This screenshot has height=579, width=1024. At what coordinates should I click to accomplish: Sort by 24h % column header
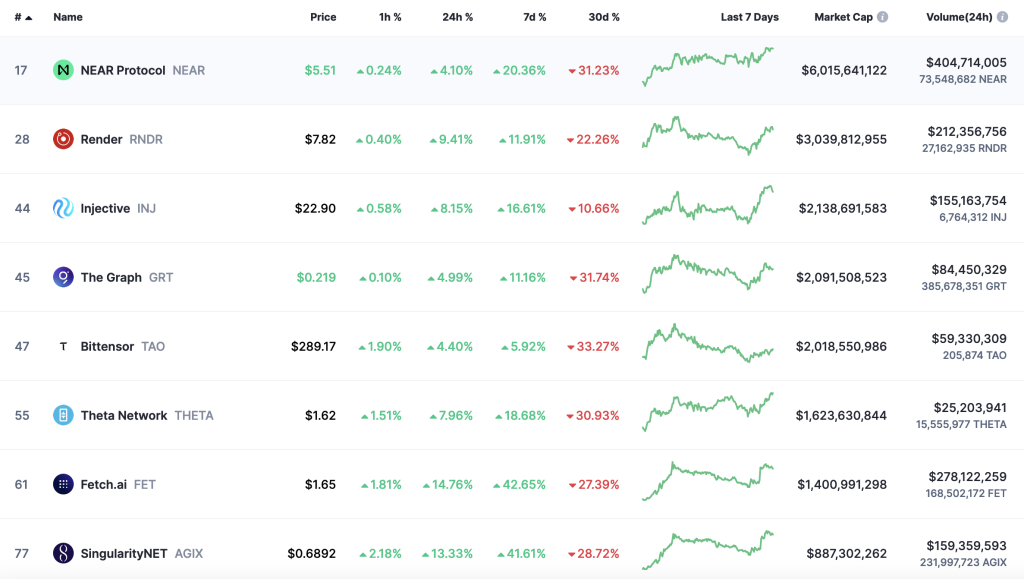[457, 17]
